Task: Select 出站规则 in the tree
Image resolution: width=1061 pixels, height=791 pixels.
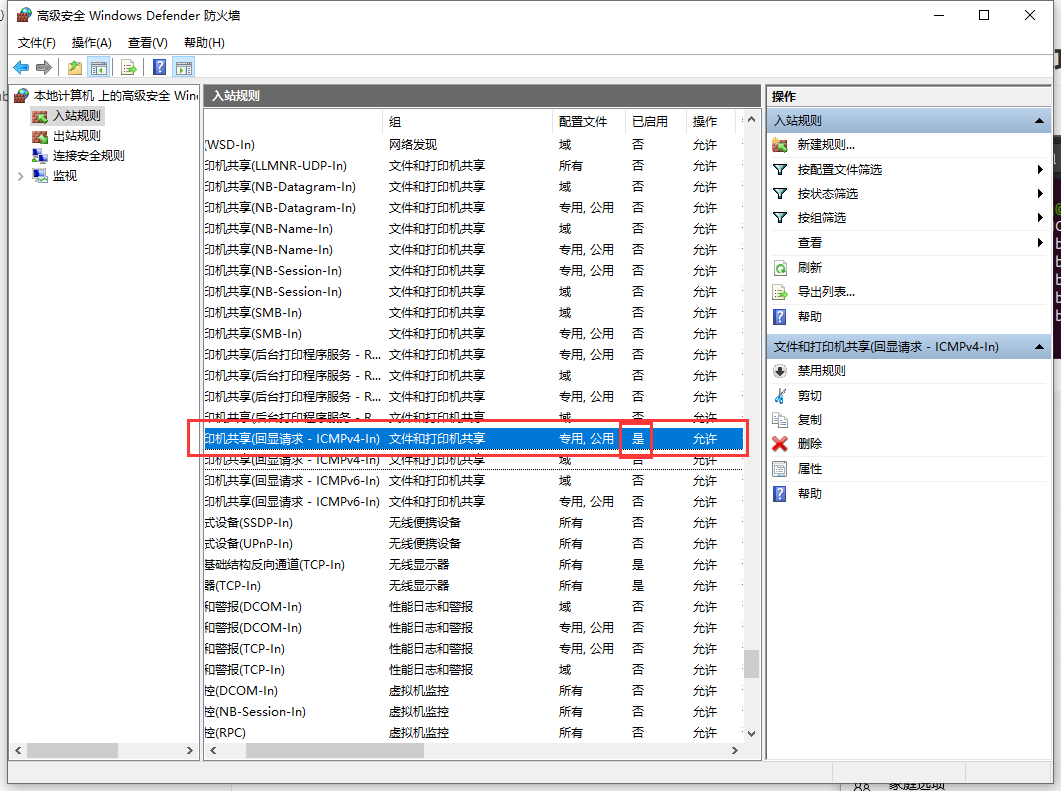Action: click(76, 136)
